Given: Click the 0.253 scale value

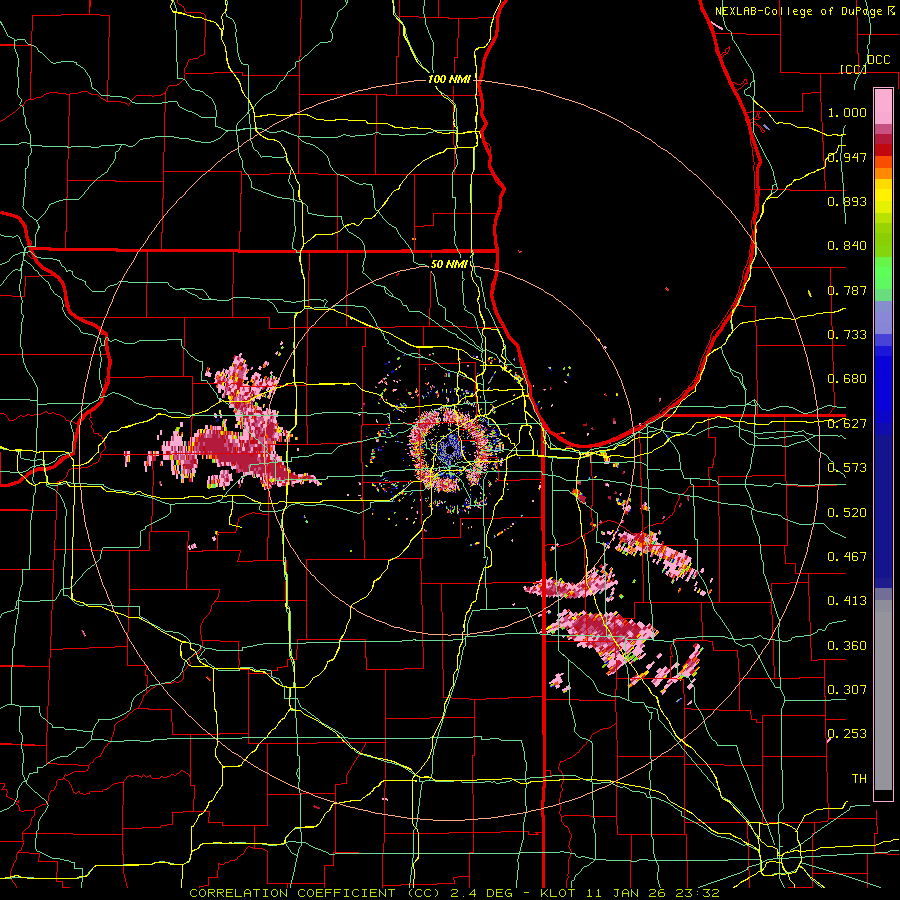Looking at the screenshot, I should coord(847,734).
